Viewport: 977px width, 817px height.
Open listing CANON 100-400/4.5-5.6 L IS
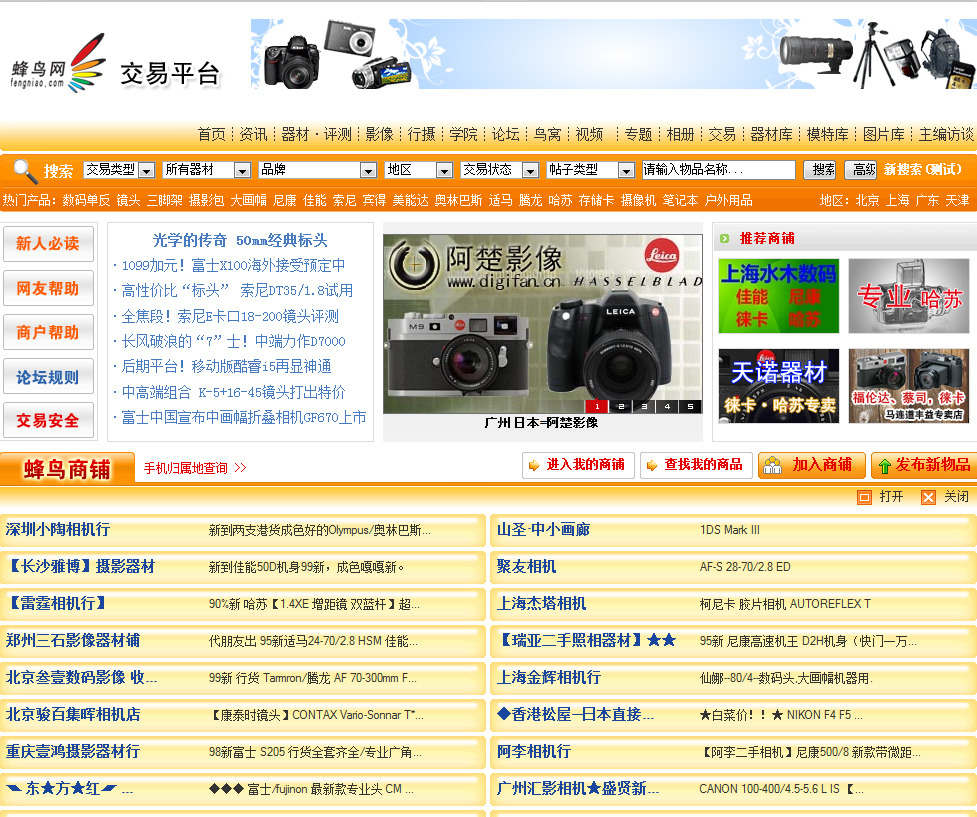(x=781, y=789)
